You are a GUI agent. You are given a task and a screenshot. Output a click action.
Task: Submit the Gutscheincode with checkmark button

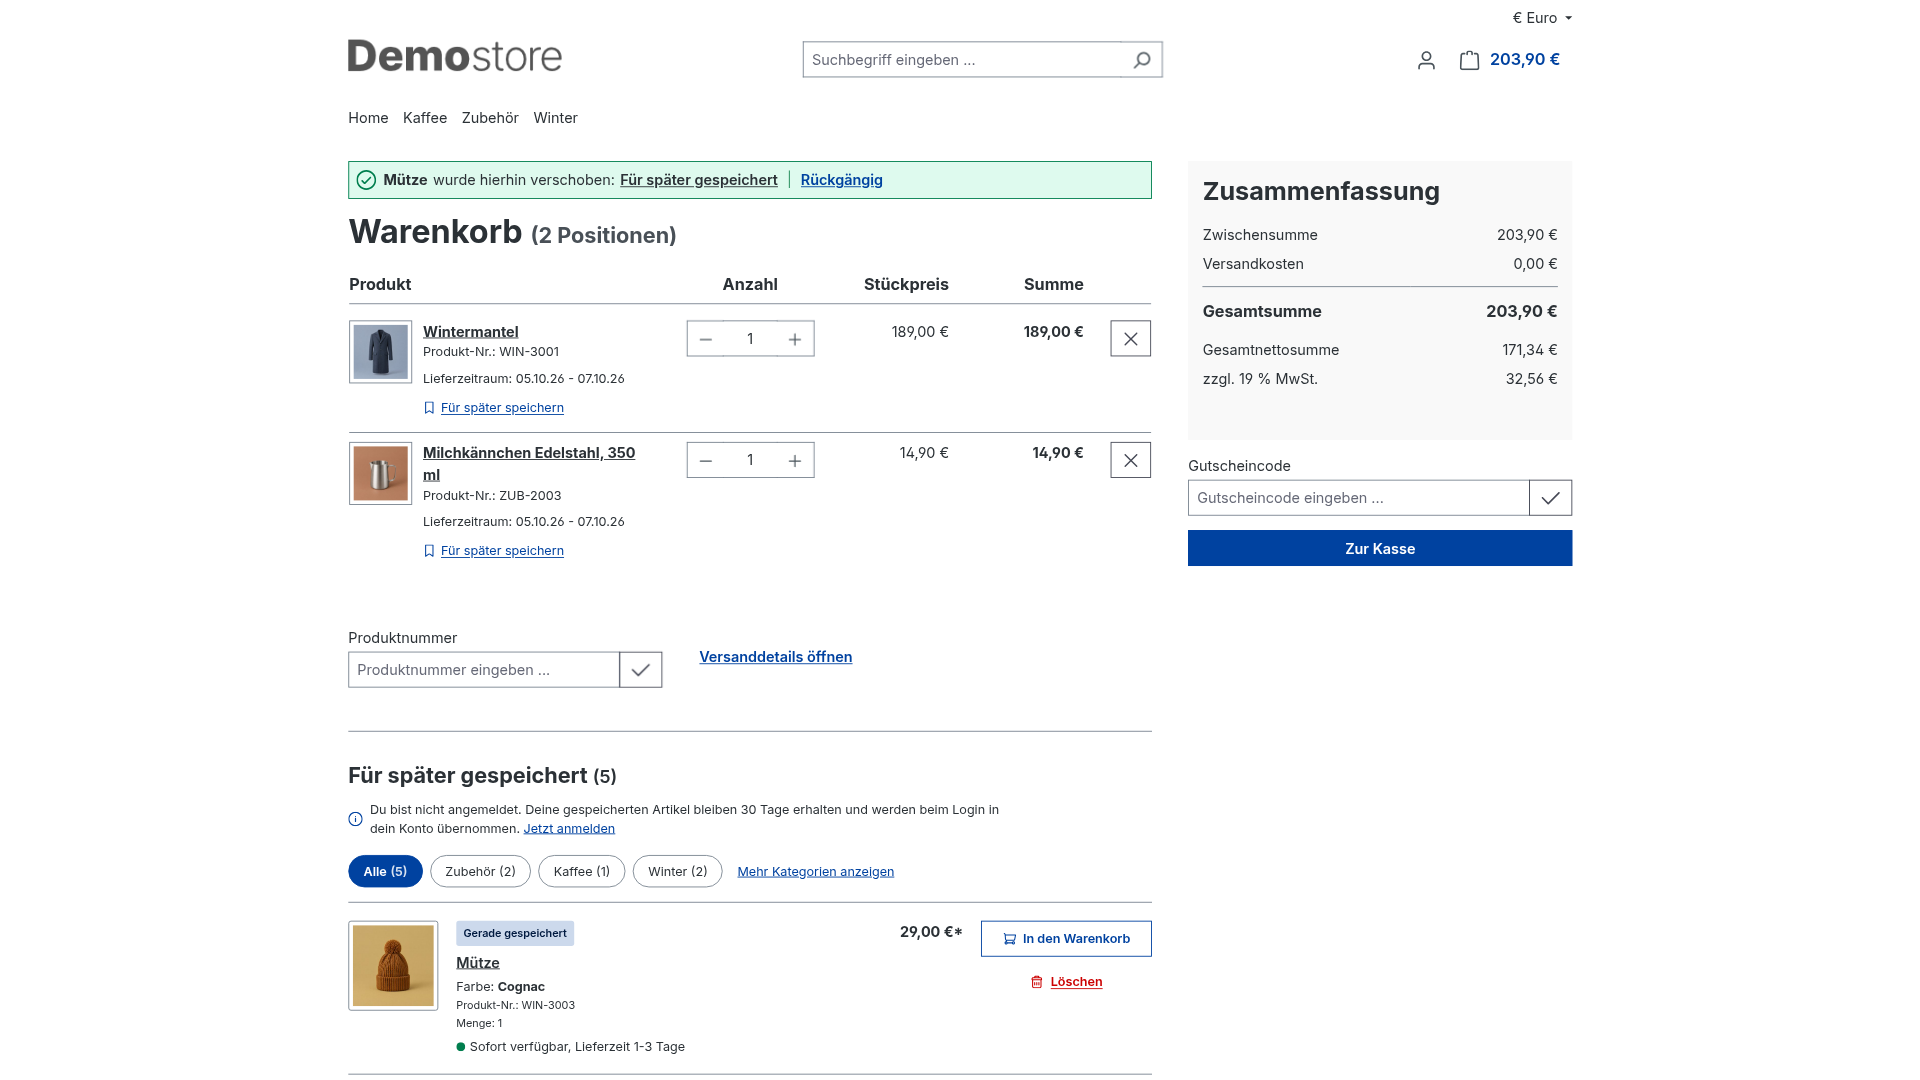1550,498
